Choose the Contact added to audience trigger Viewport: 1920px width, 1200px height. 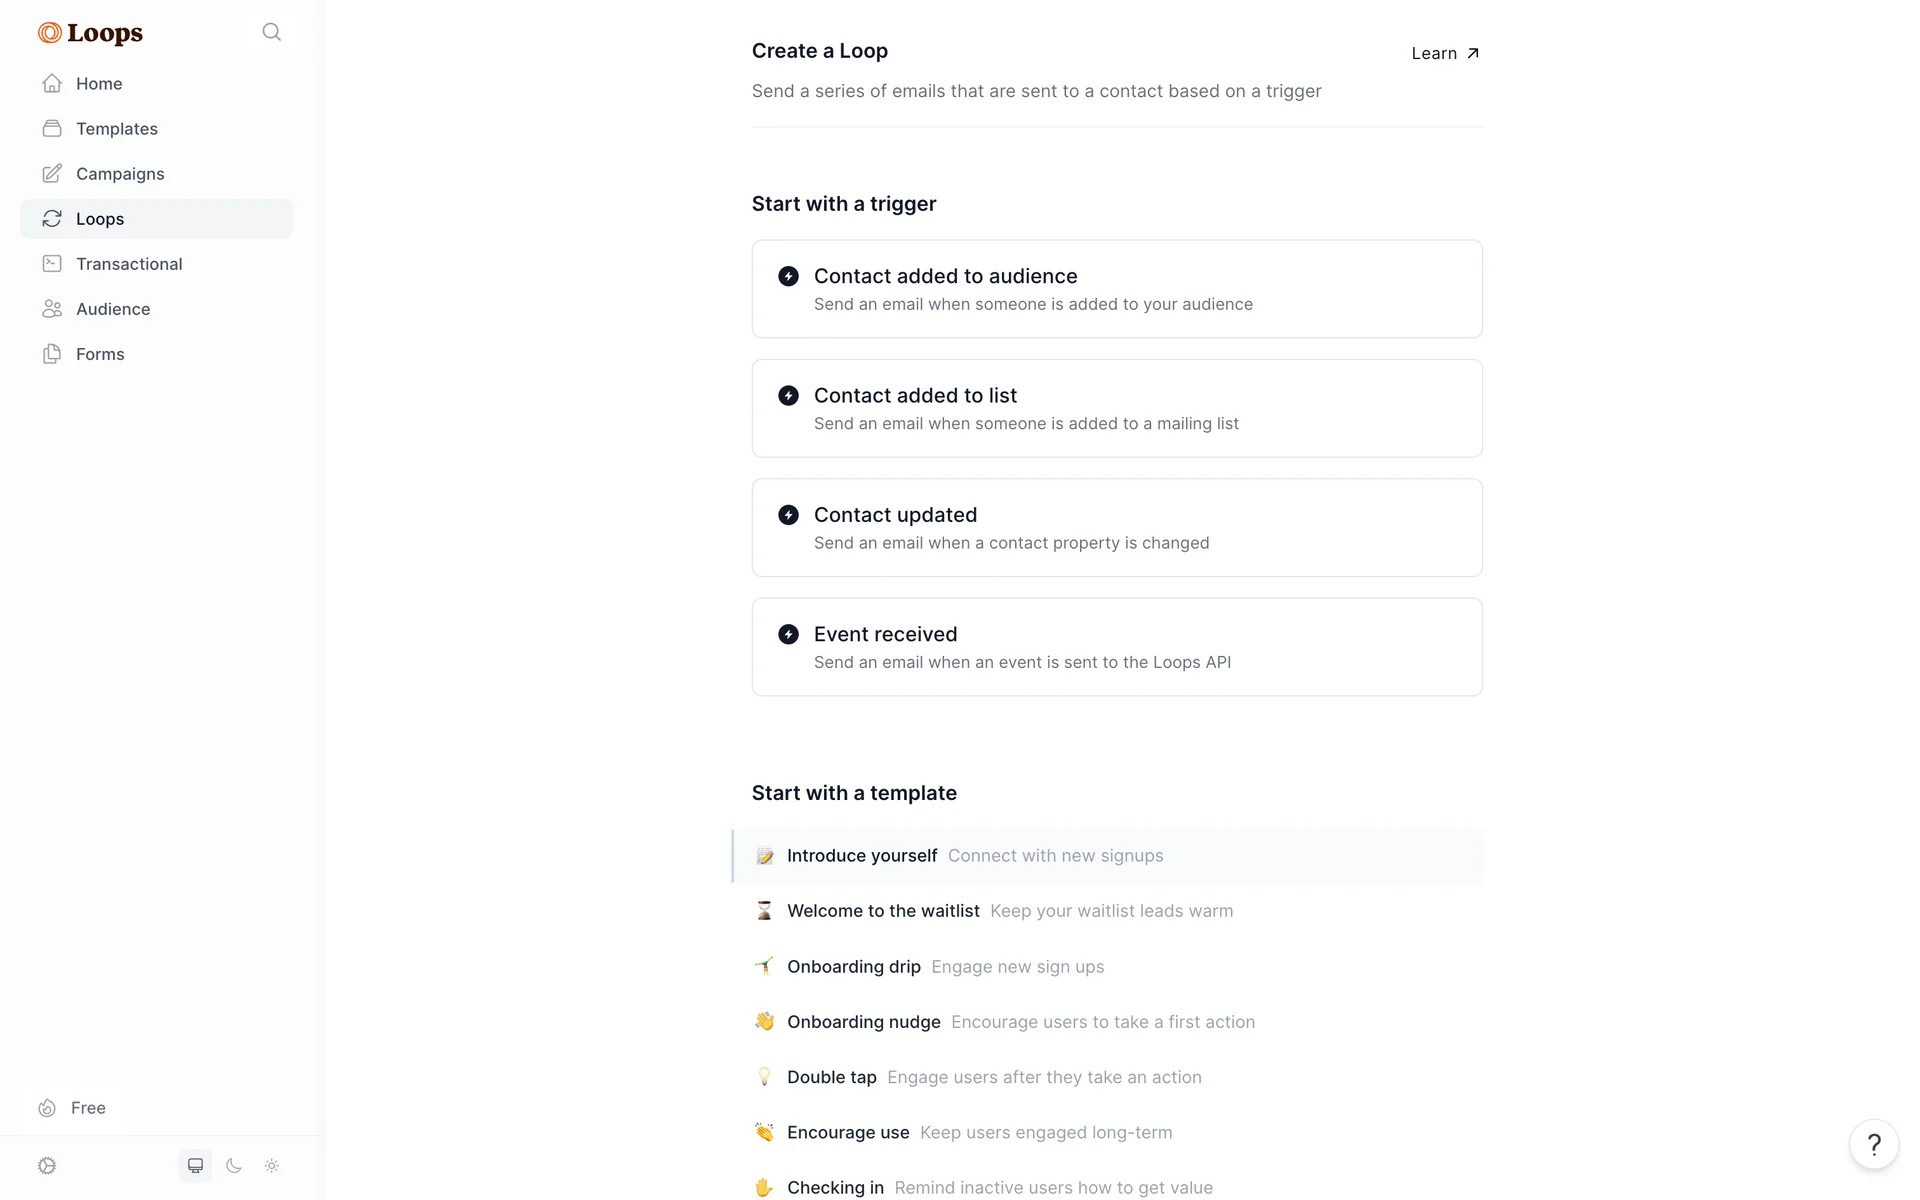(x=1116, y=289)
